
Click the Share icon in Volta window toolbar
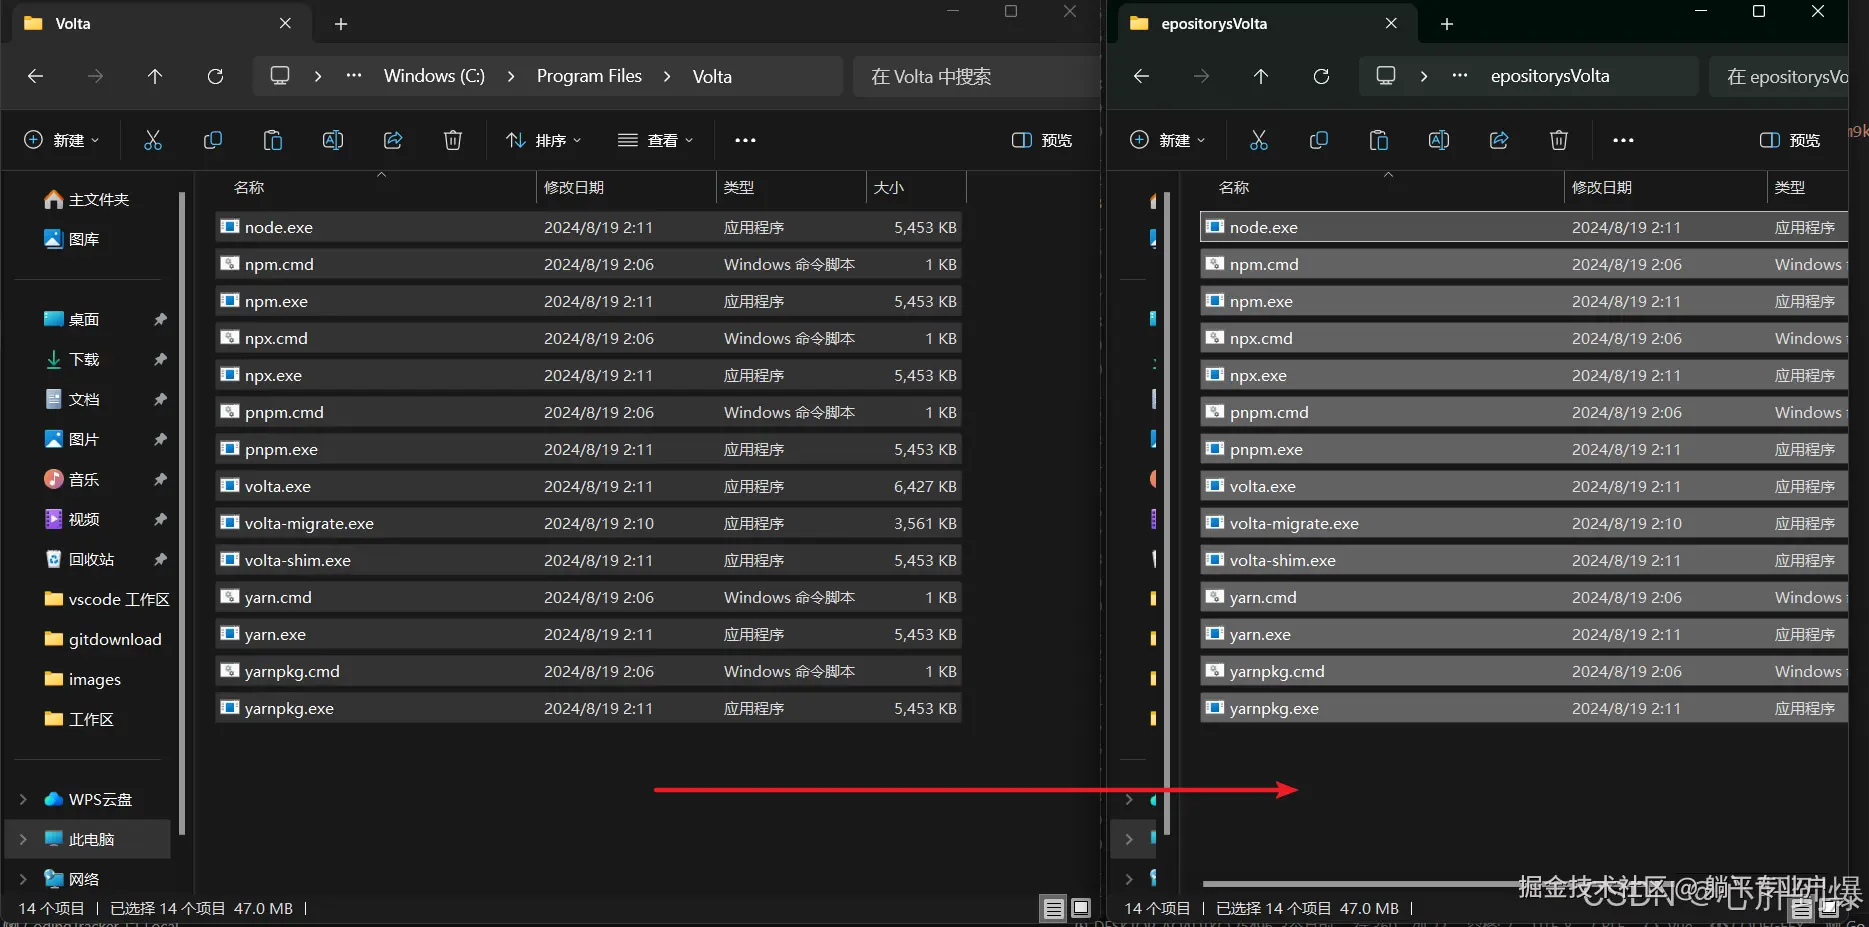click(x=393, y=140)
